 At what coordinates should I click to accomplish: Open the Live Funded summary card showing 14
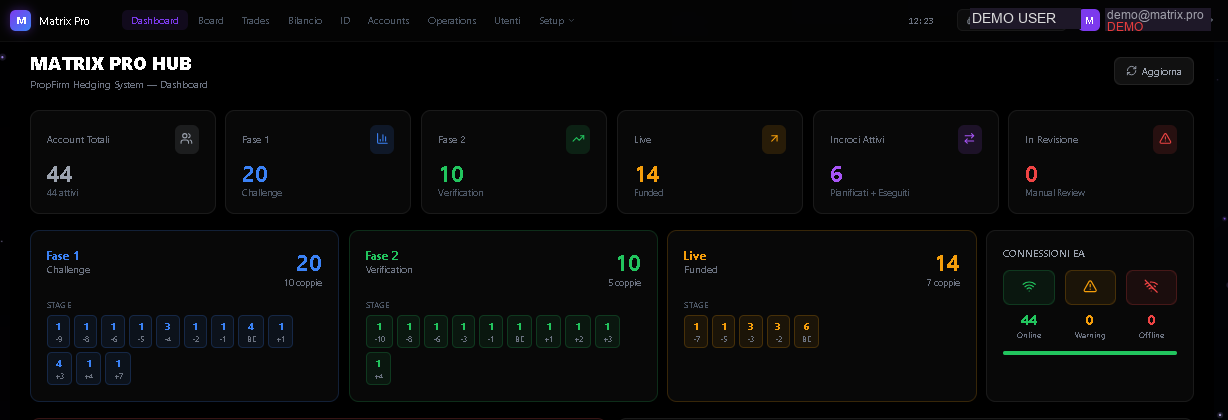point(710,162)
